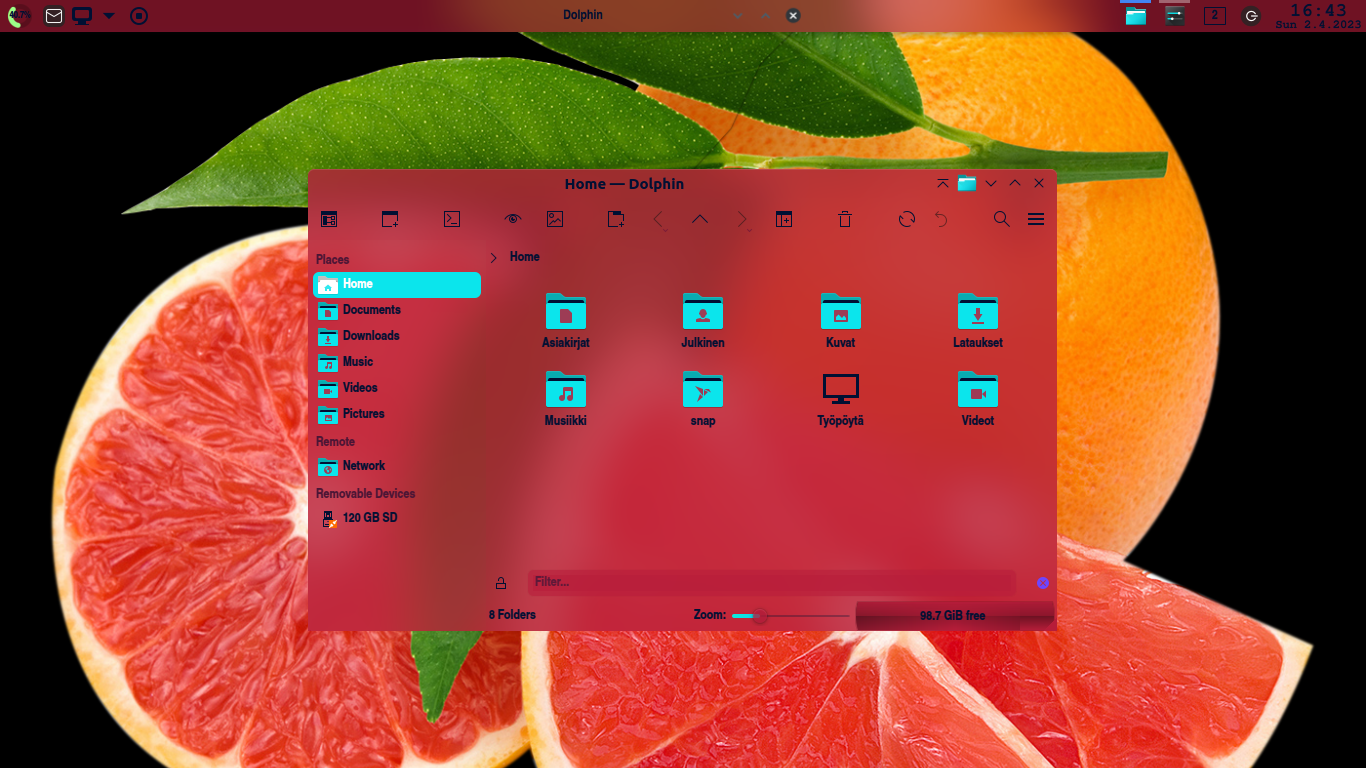Click the Removable Devices section header
1366x768 pixels.
(366, 494)
